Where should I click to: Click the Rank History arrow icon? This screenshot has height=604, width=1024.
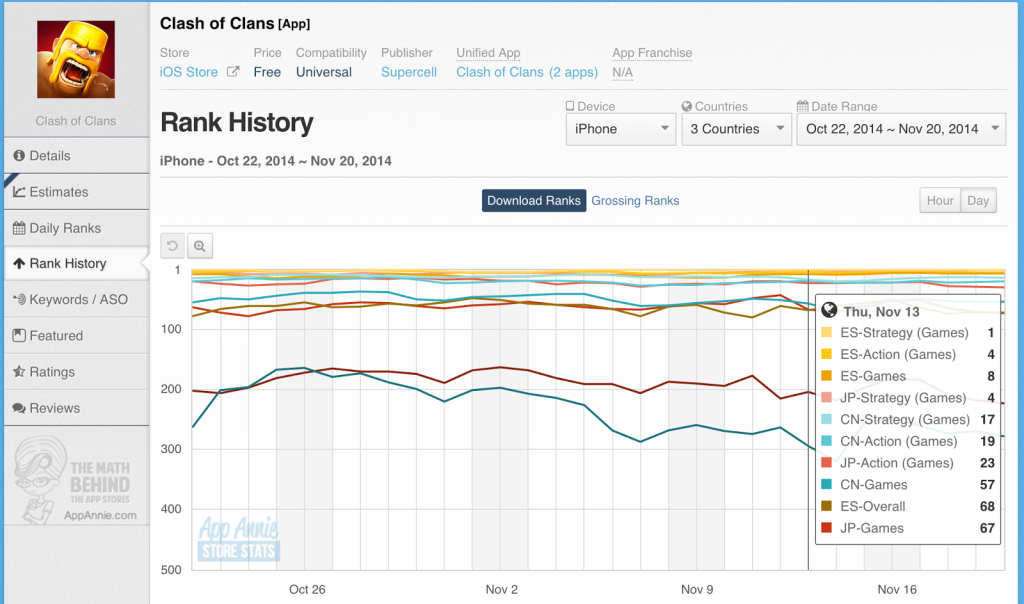[x=19, y=264]
